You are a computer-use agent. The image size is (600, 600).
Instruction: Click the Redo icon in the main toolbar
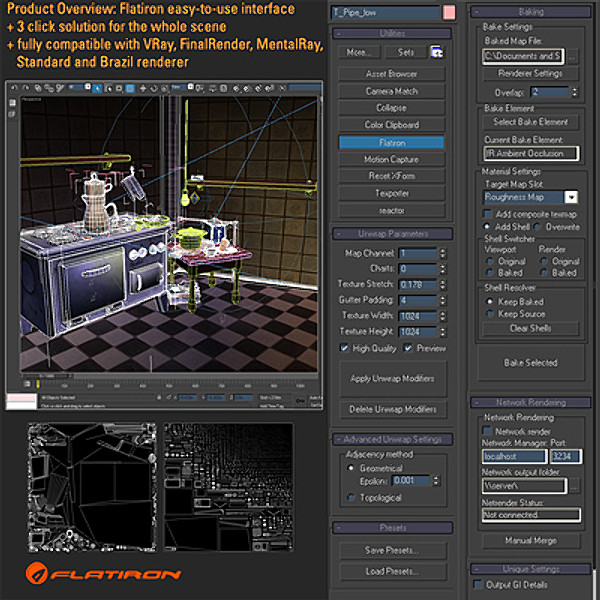pyautogui.click(x=26, y=88)
